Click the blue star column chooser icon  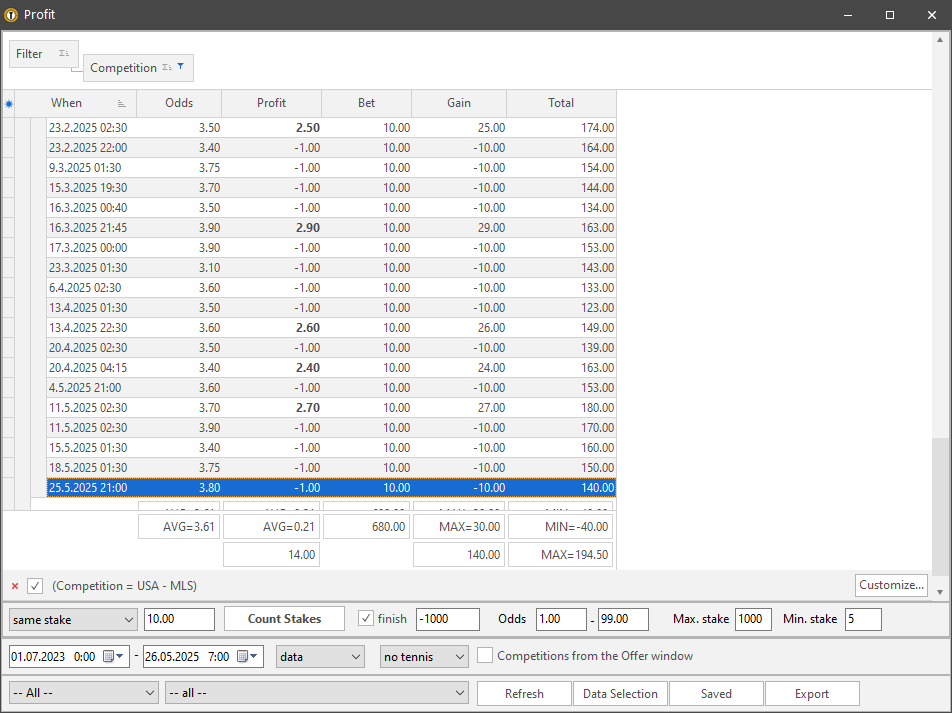coord(9,103)
